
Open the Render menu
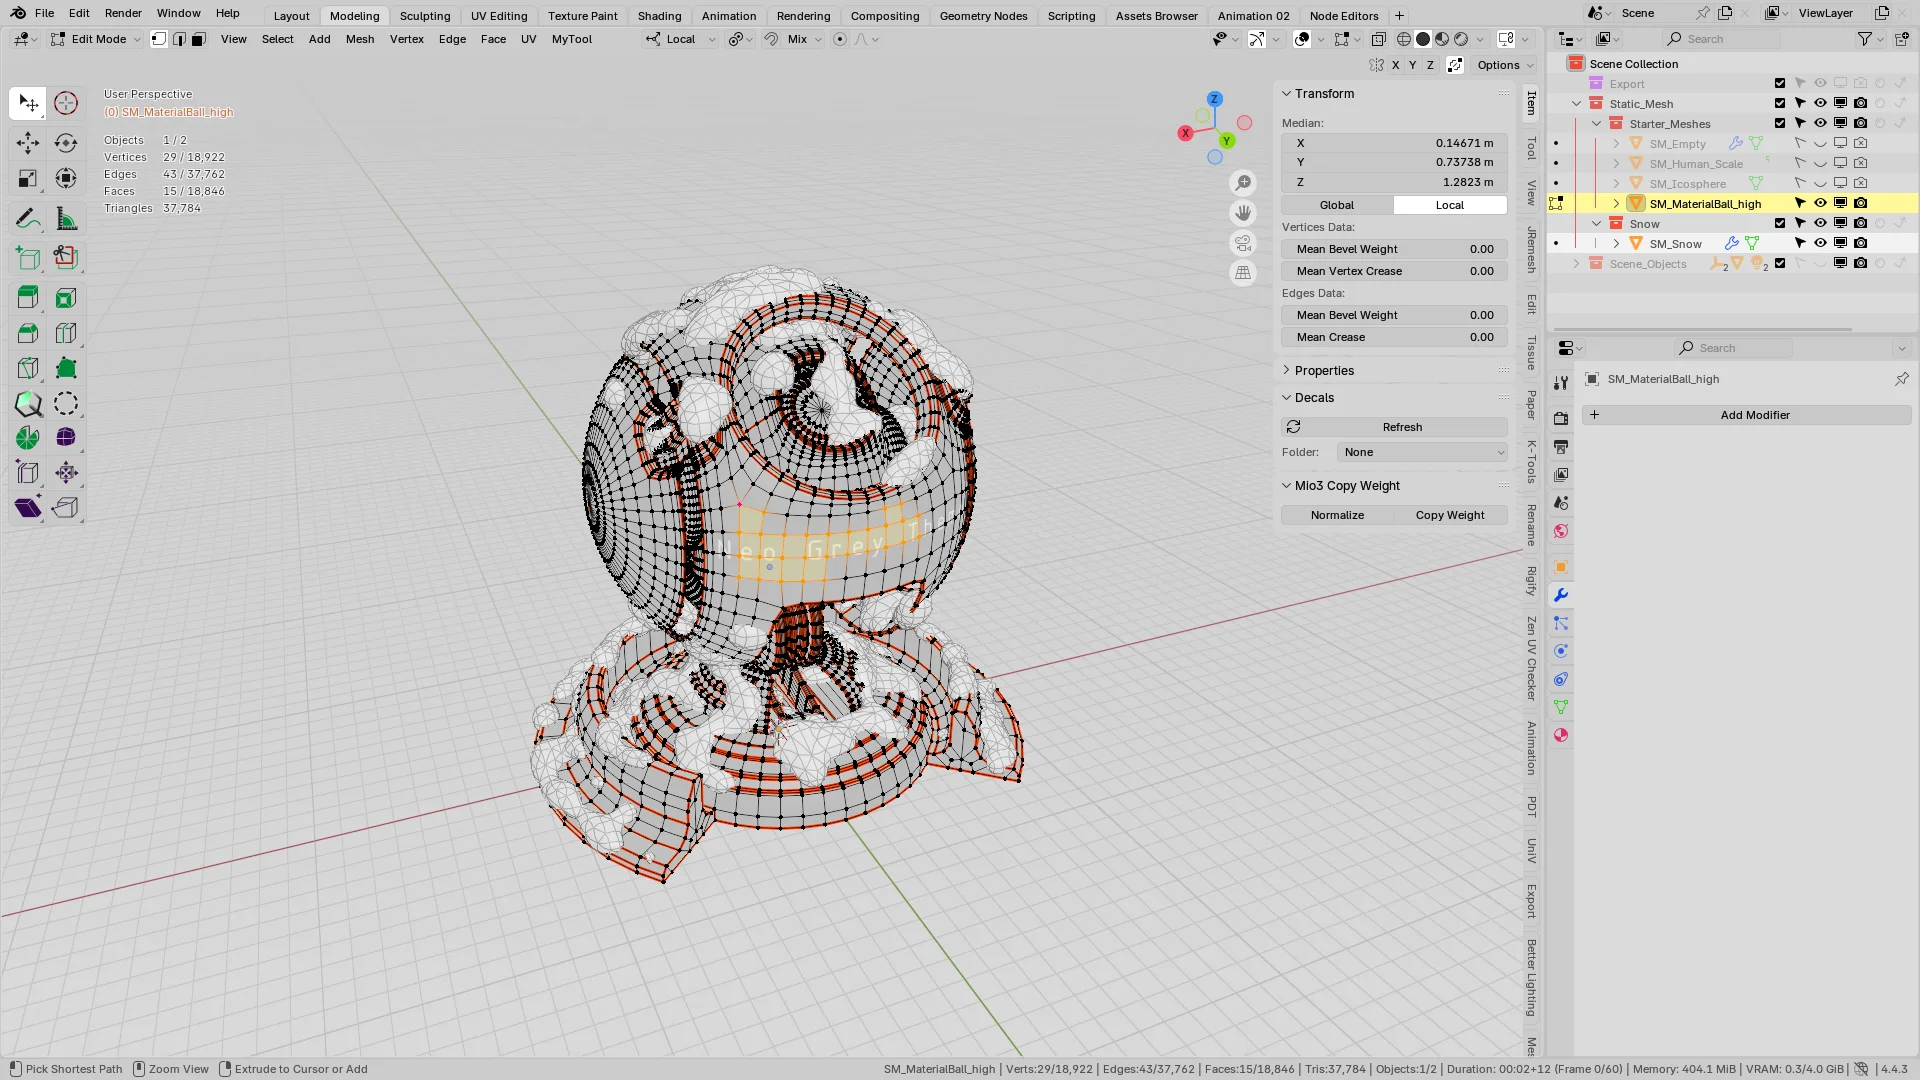click(x=123, y=13)
